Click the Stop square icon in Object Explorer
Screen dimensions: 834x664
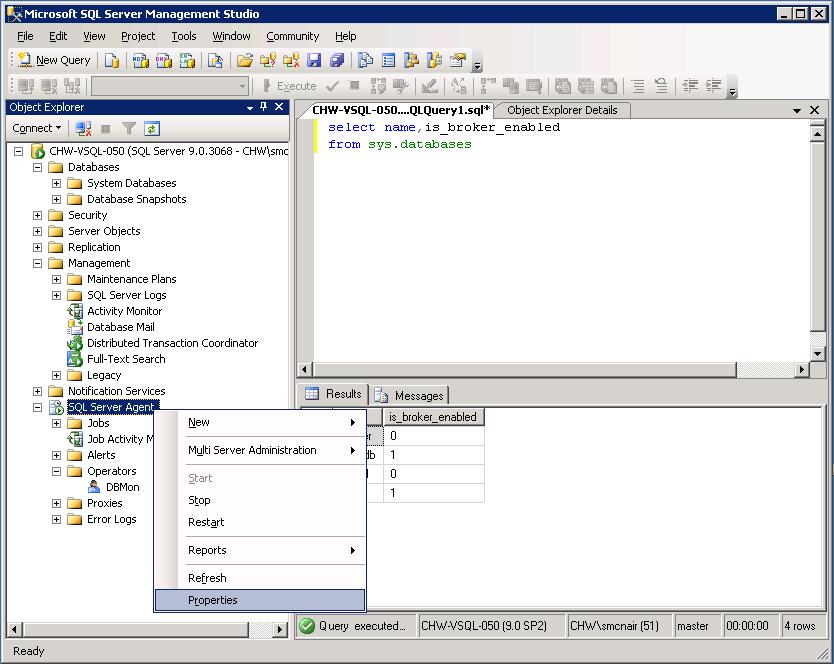pyautogui.click(x=106, y=128)
